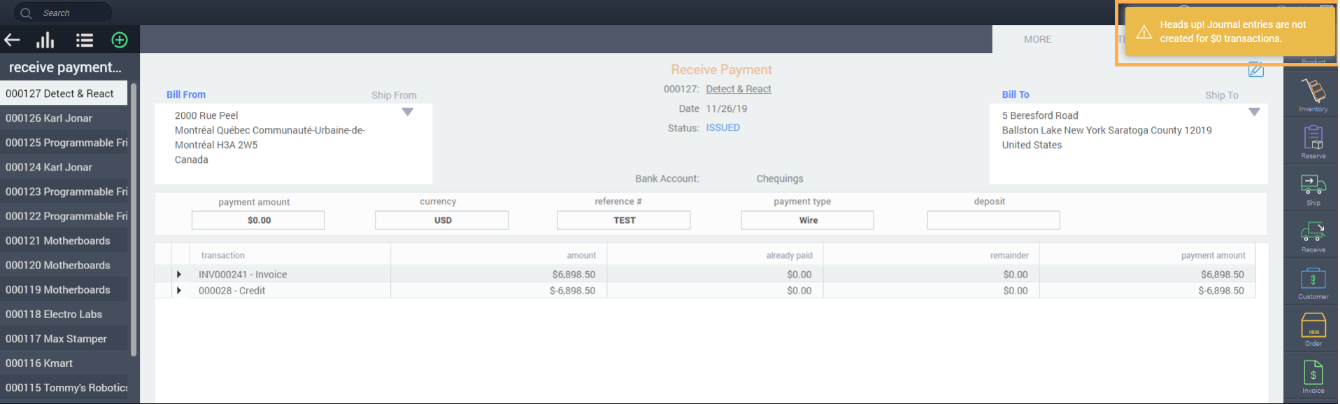This screenshot has width=1340, height=404.
Task: Select 000126 Karl Jonar payment
Action: click(64, 118)
